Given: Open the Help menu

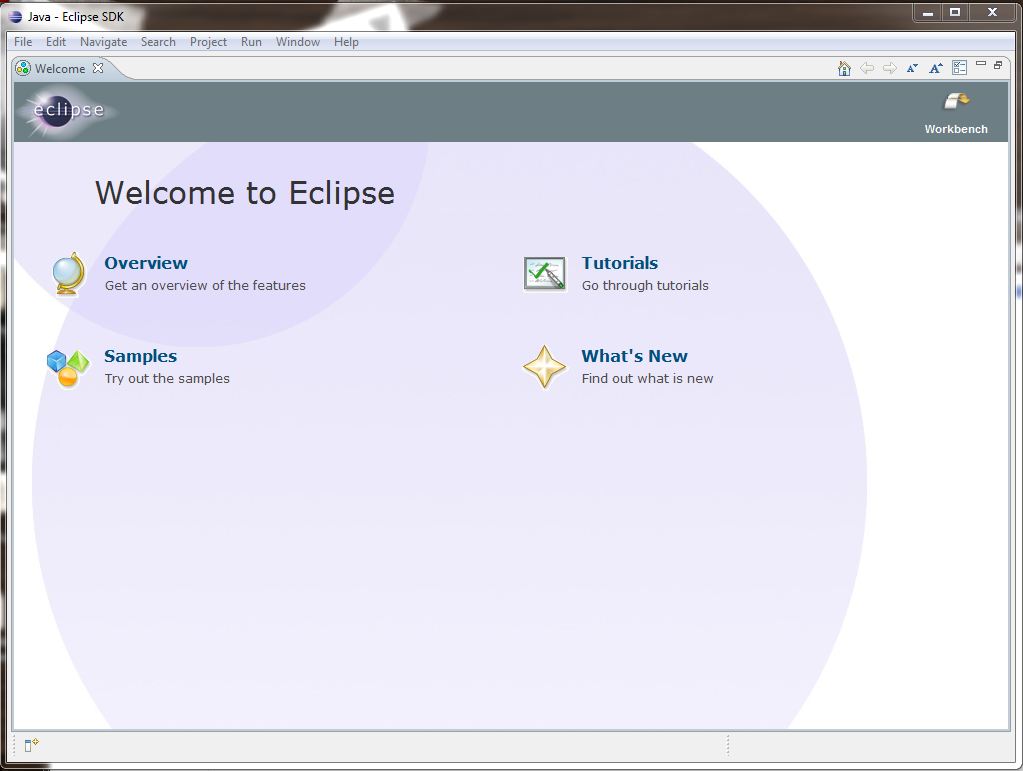Looking at the screenshot, I should pyautogui.click(x=346, y=42).
